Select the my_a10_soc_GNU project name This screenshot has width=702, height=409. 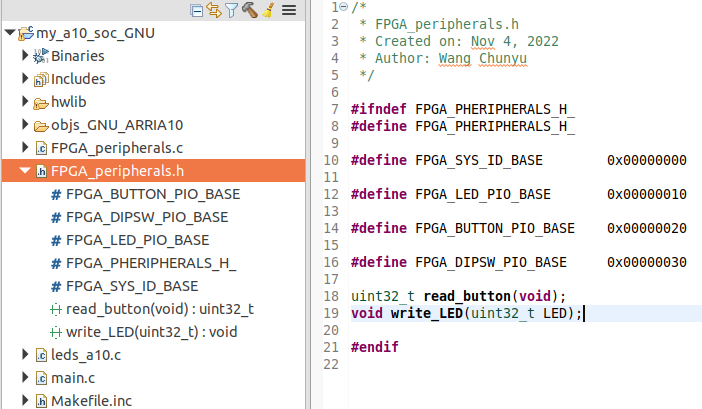click(x=95, y=33)
